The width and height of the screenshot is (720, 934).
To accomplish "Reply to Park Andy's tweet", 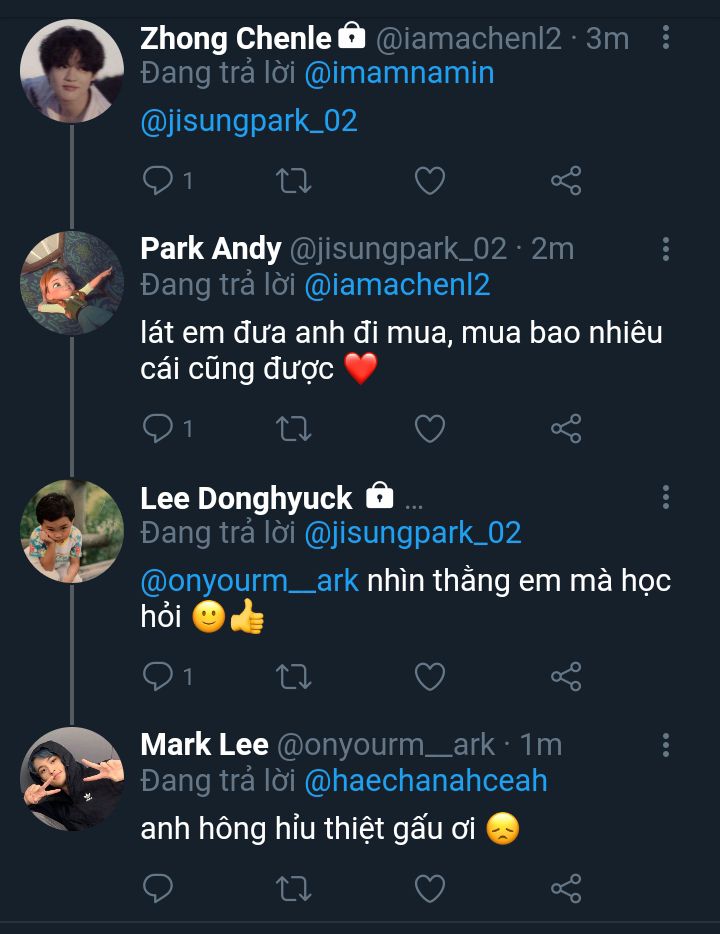I will coord(159,429).
